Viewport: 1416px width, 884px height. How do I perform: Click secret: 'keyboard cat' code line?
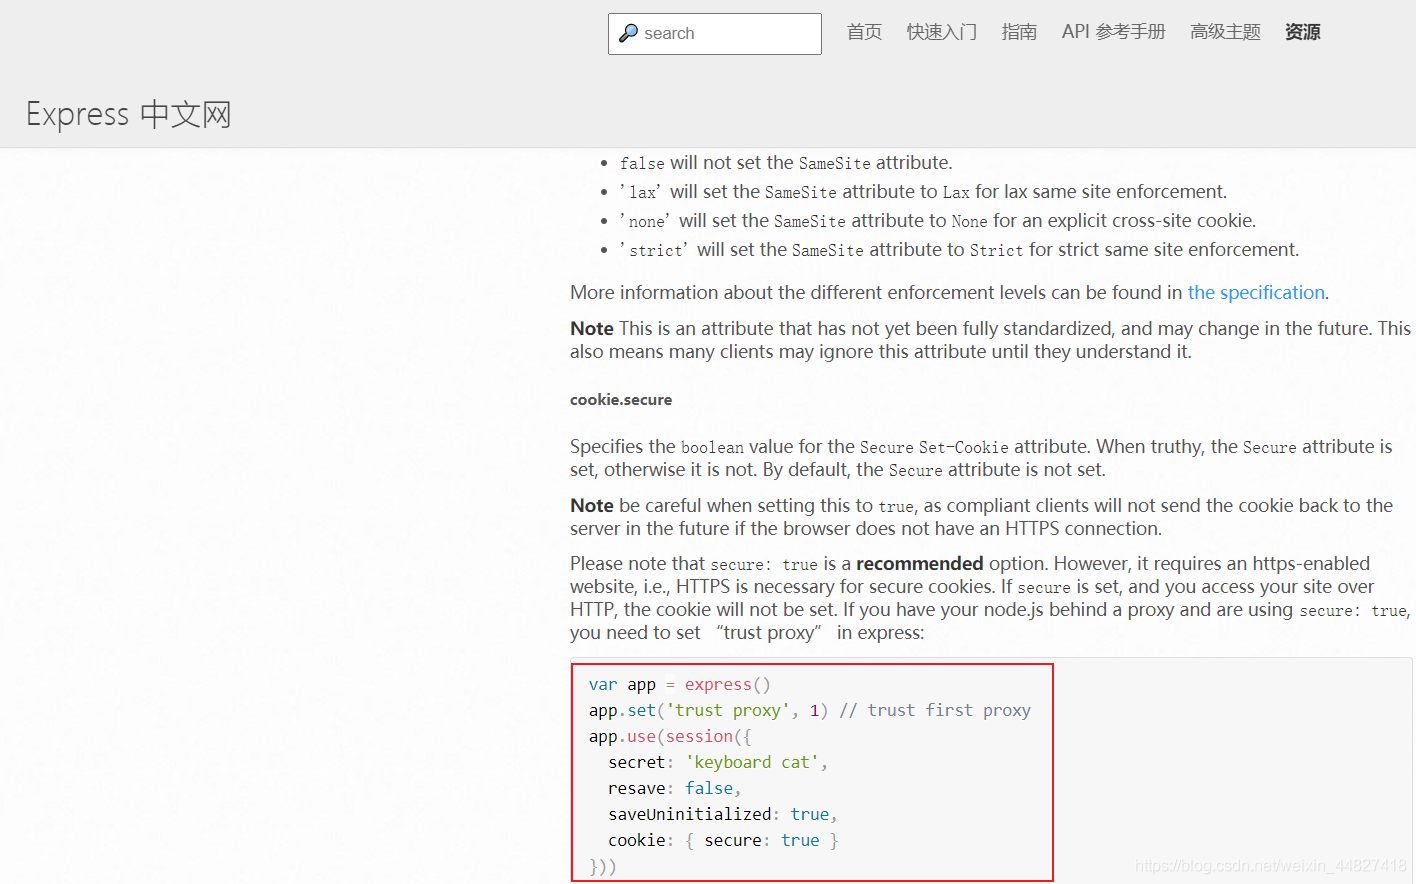(718, 762)
